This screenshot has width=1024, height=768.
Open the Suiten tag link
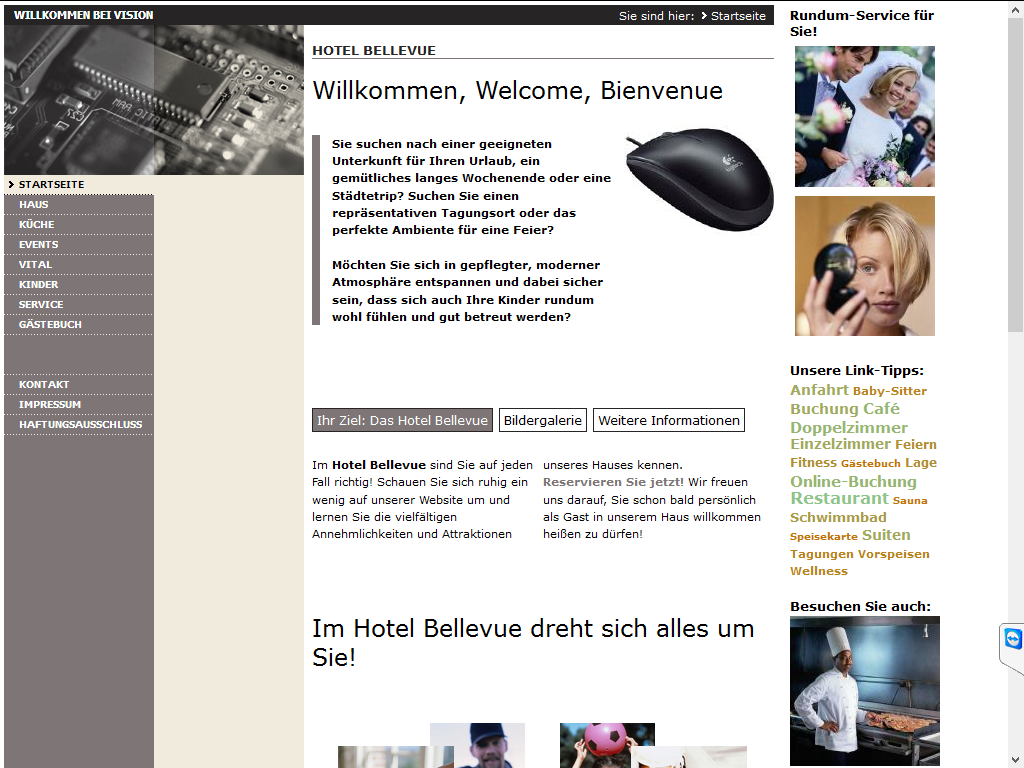(x=886, y=535)
